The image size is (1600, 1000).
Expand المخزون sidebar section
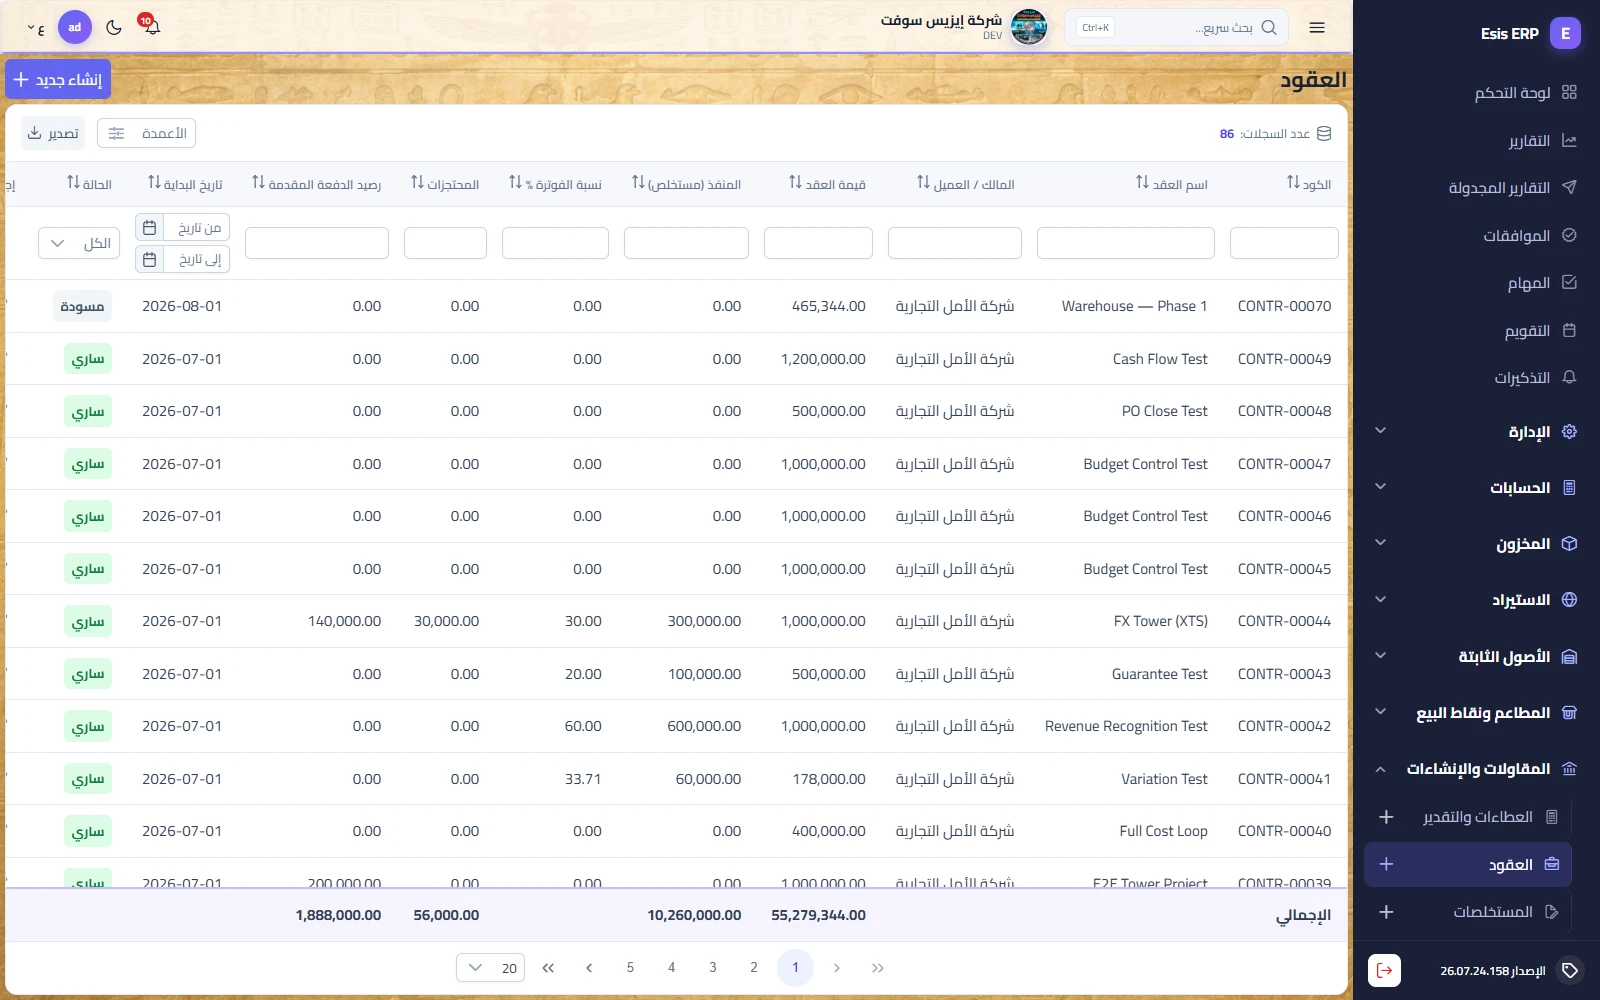1476,543
